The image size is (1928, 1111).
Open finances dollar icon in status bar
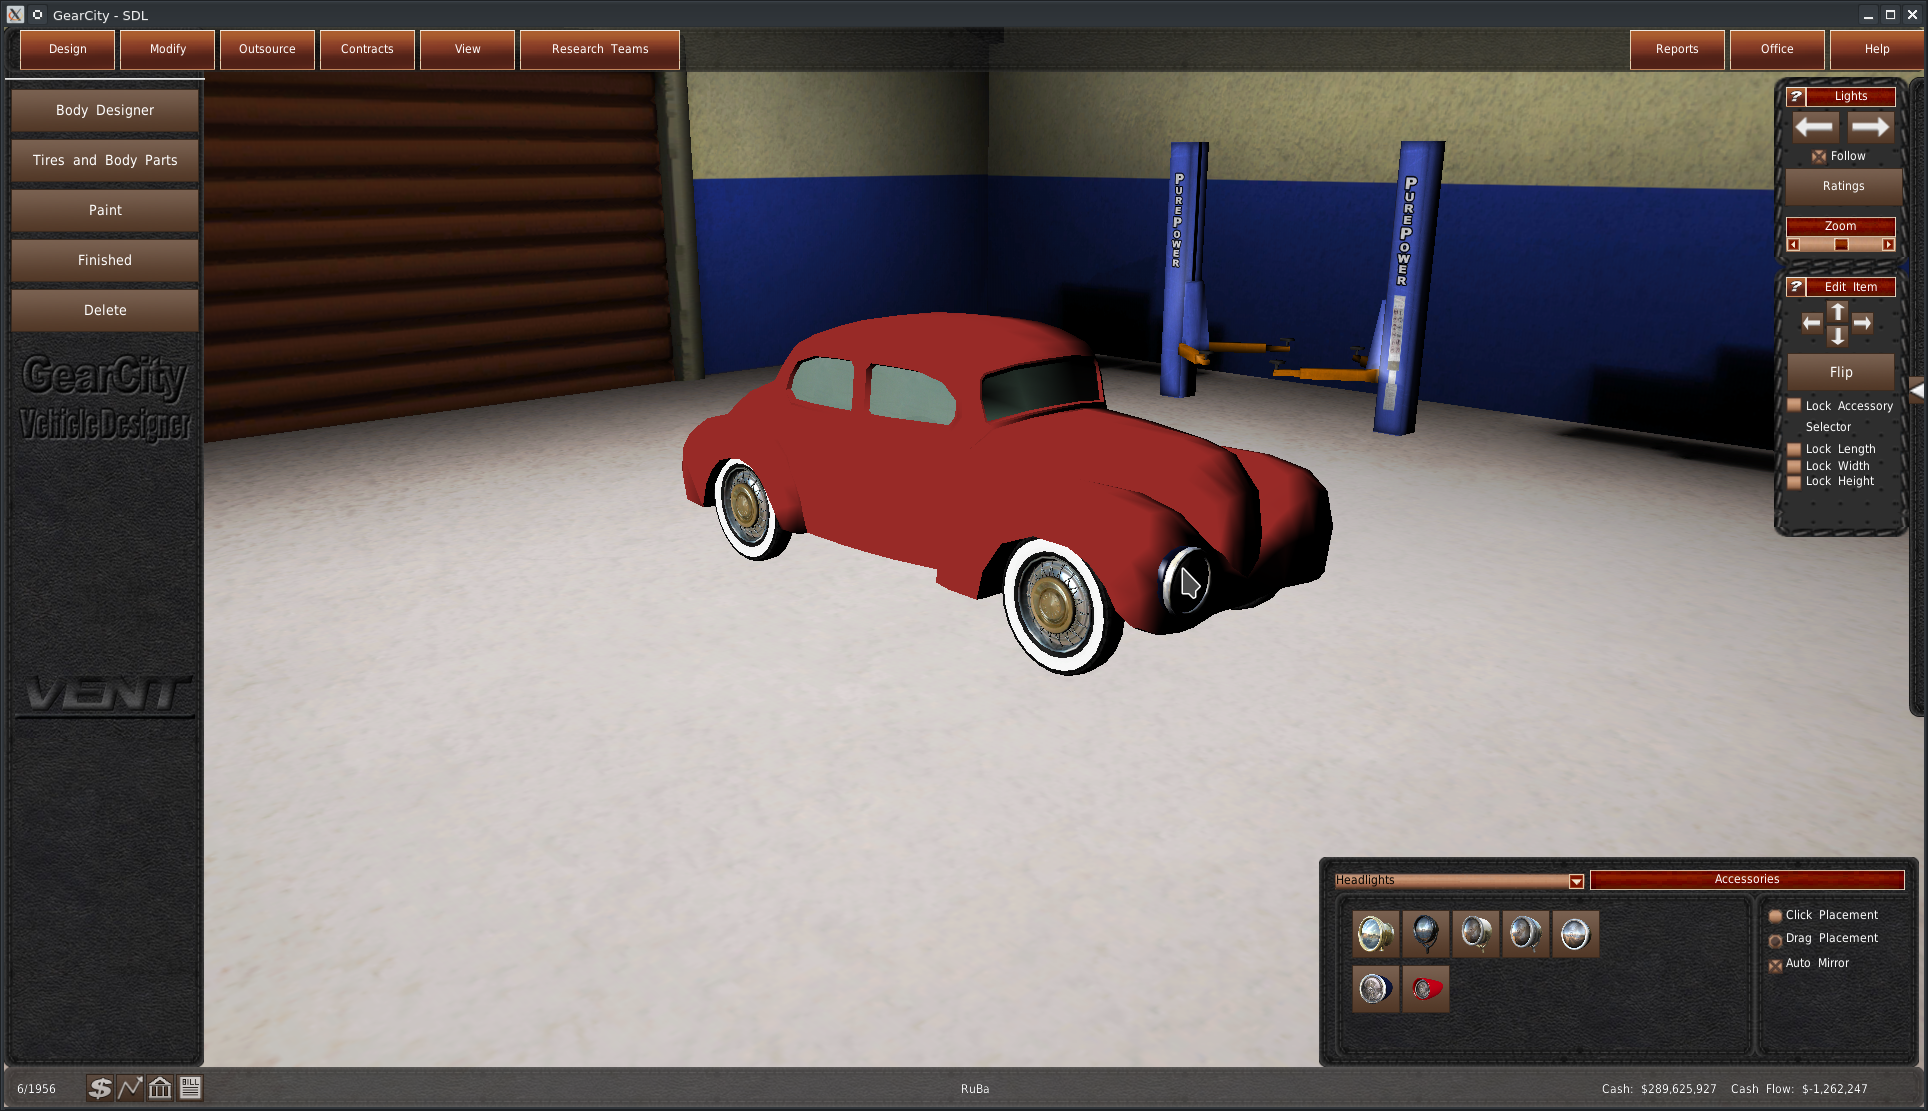(100, 1088)
